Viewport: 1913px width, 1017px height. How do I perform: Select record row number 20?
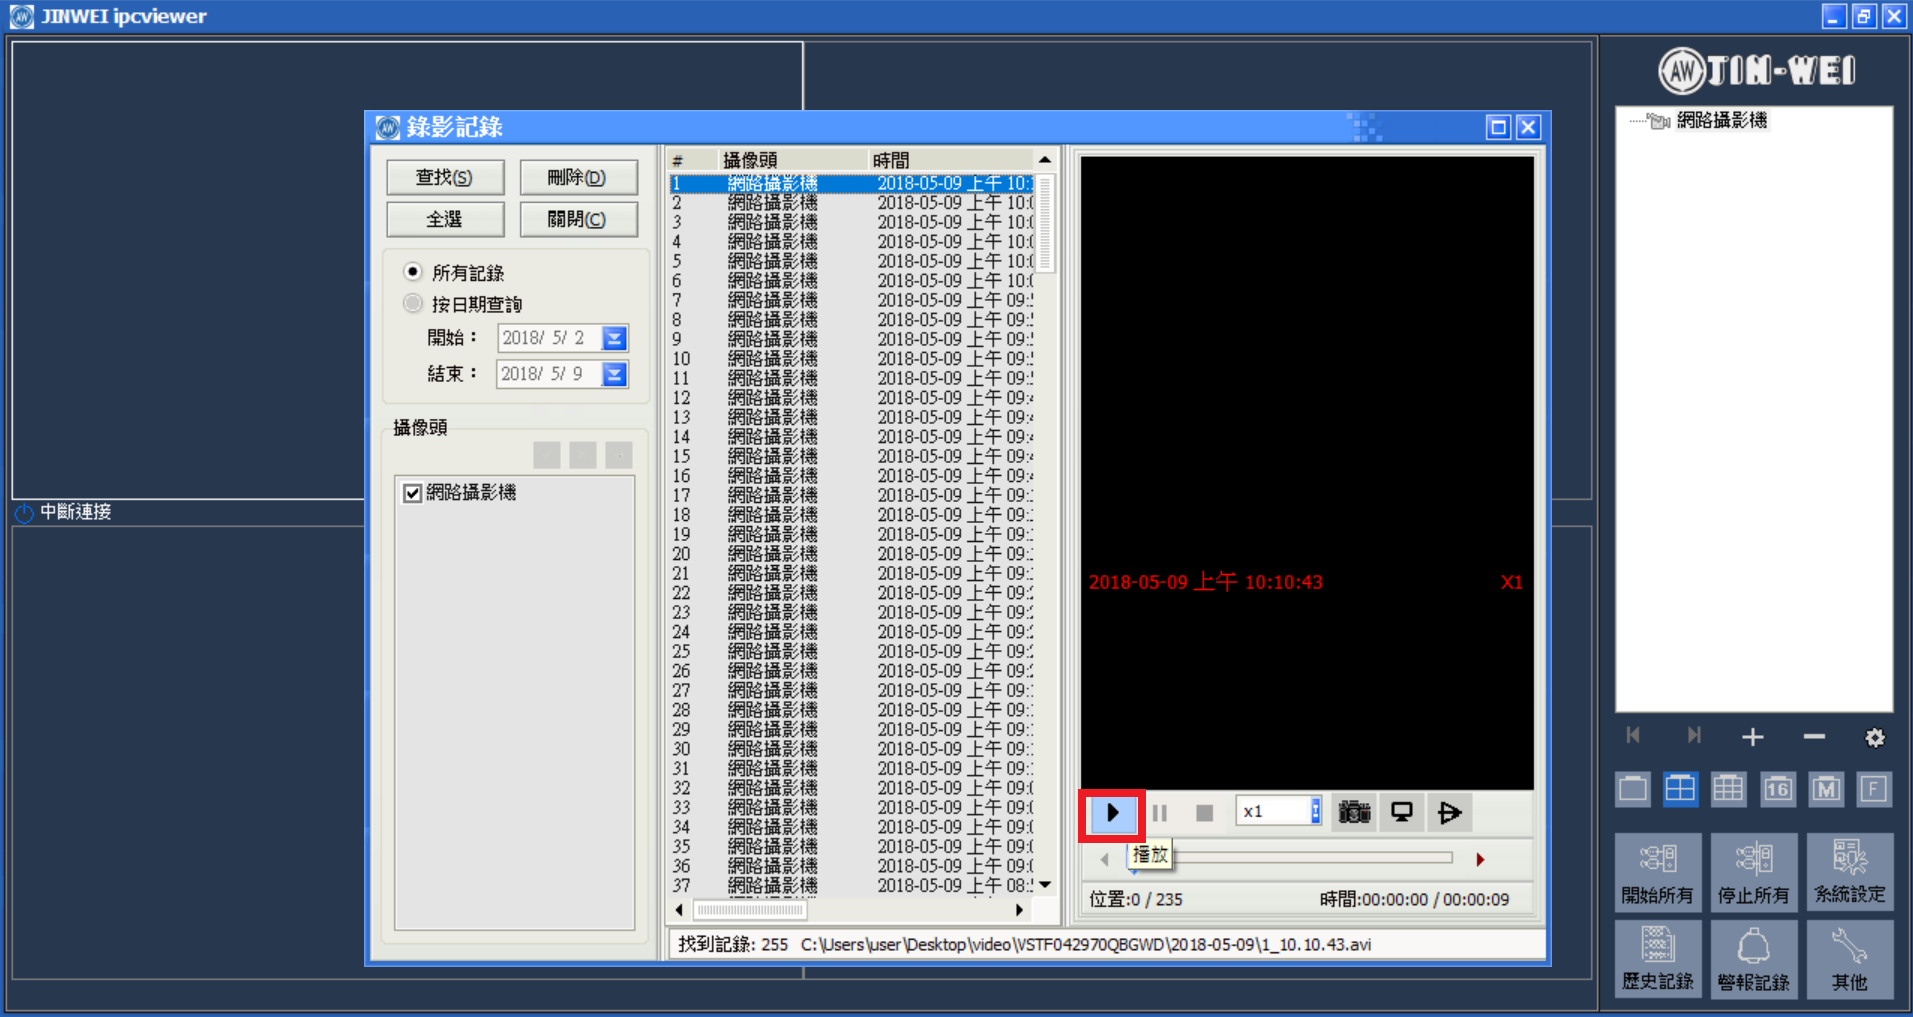(x=852, y=554)
